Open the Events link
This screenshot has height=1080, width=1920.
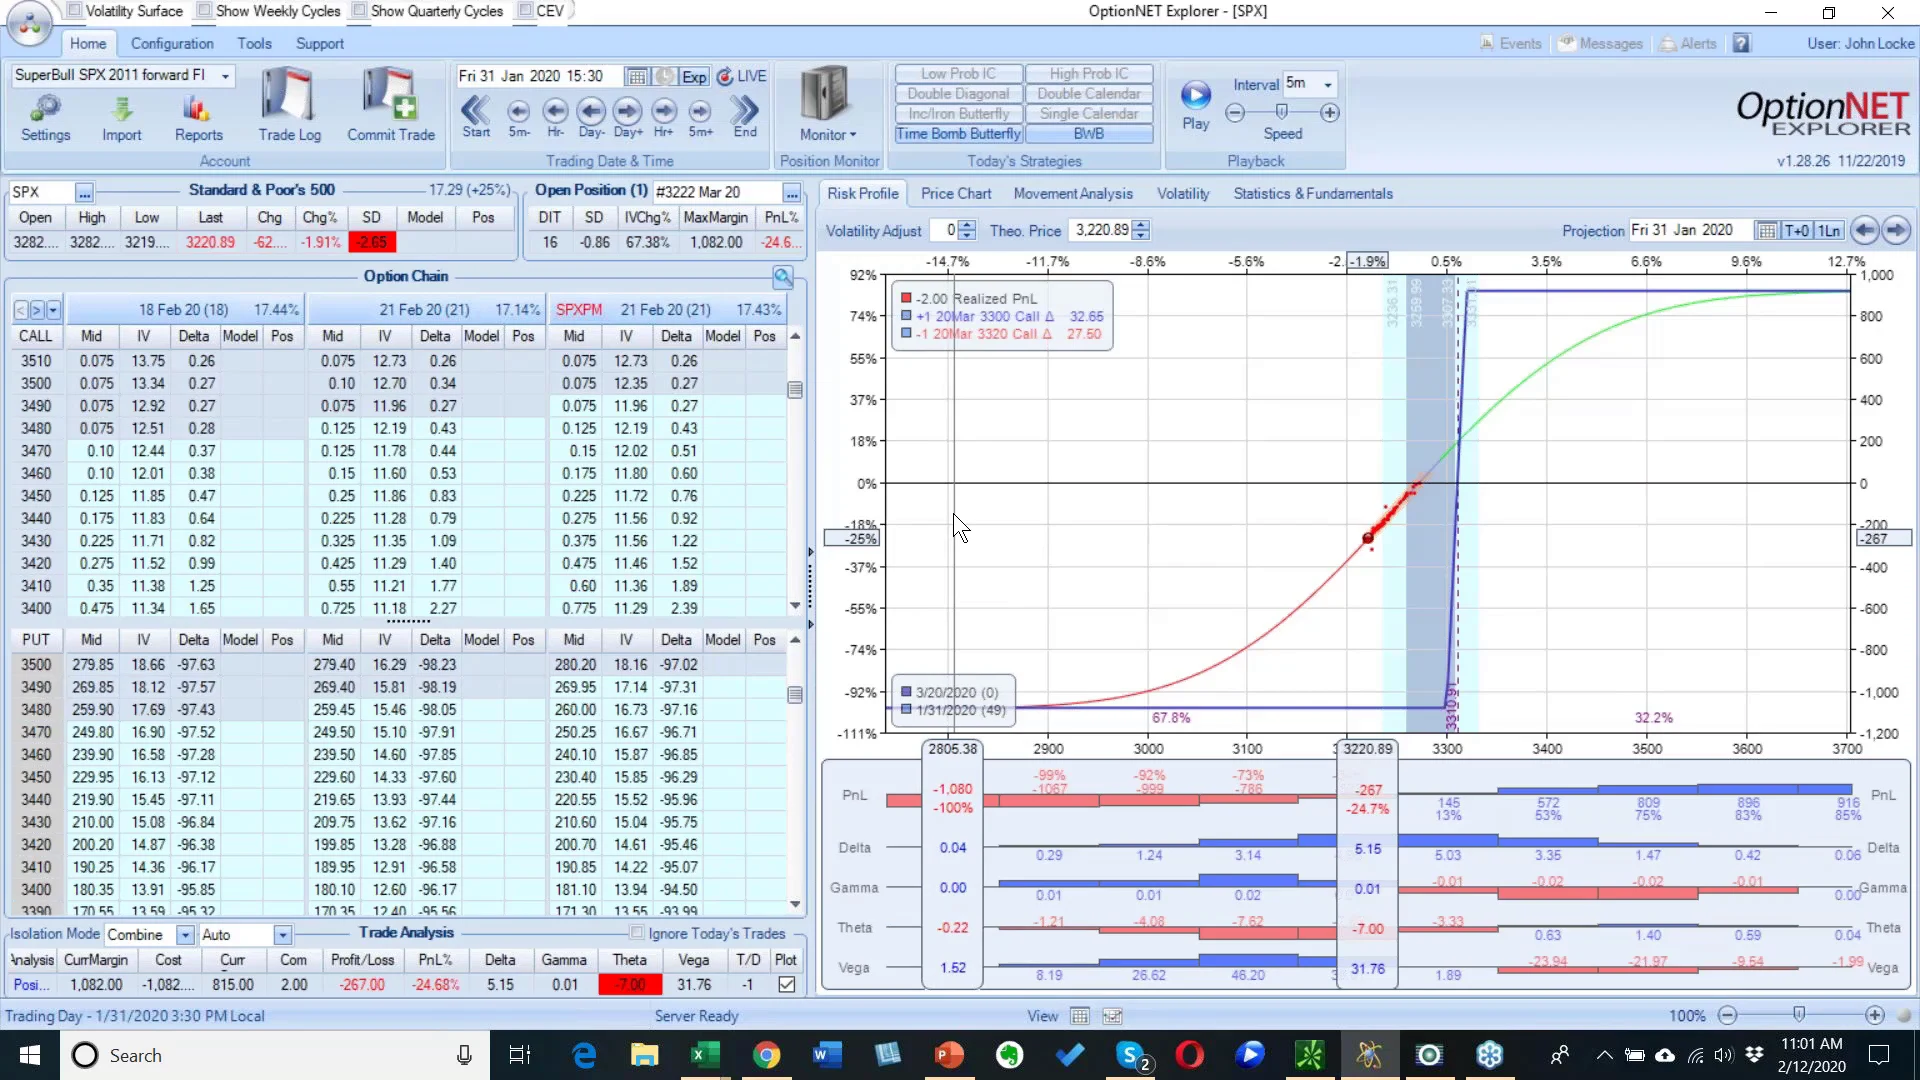coord(1511,44)
